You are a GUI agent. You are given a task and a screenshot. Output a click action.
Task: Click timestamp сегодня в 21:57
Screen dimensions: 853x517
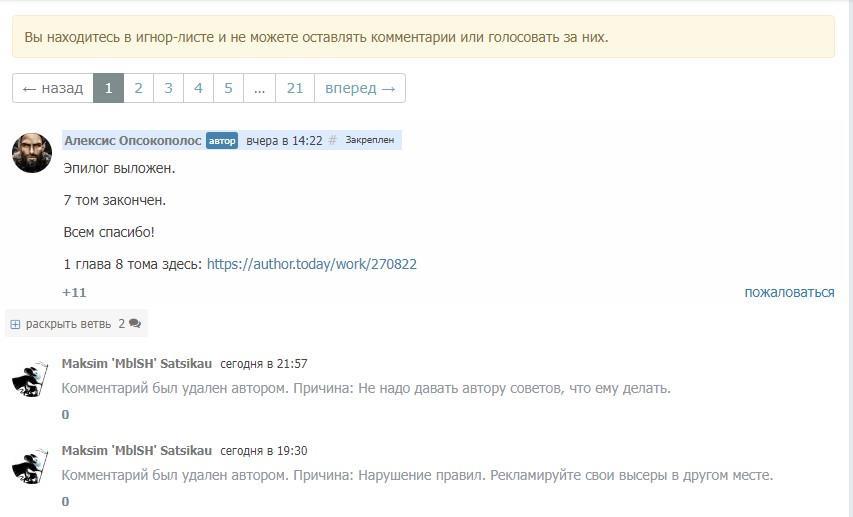click(x=264, y=364)
